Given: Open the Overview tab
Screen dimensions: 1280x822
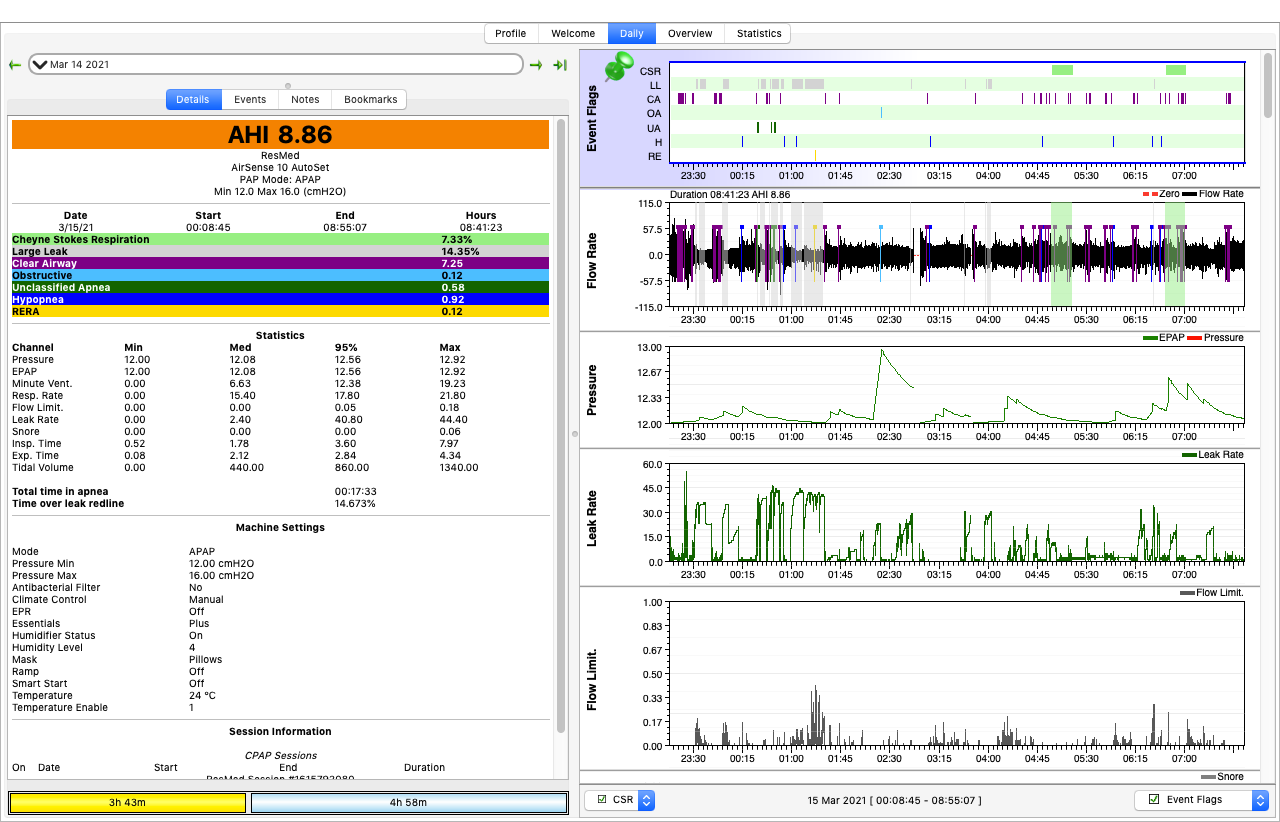Looking at the screenshot, I should tap(690, 33).
